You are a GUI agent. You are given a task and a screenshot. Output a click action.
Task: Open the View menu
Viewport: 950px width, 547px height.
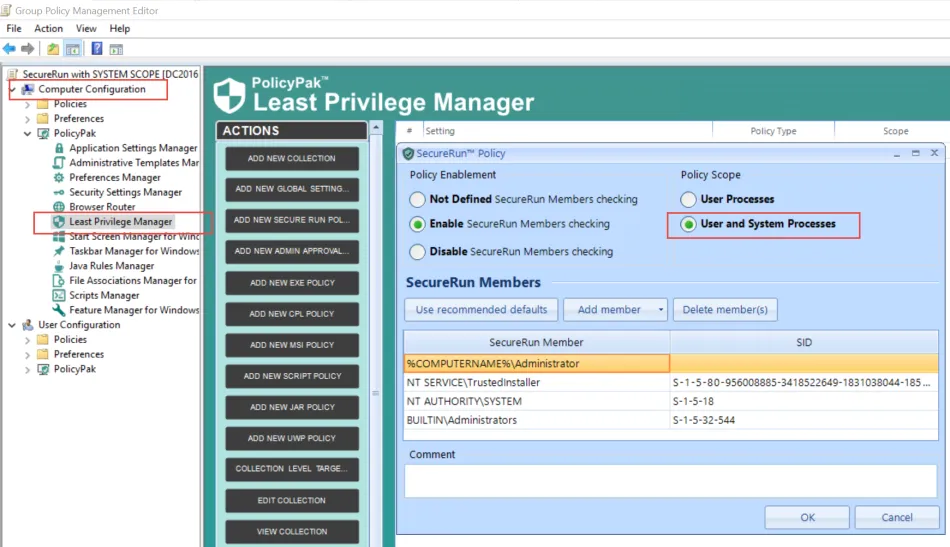[86, 28]
